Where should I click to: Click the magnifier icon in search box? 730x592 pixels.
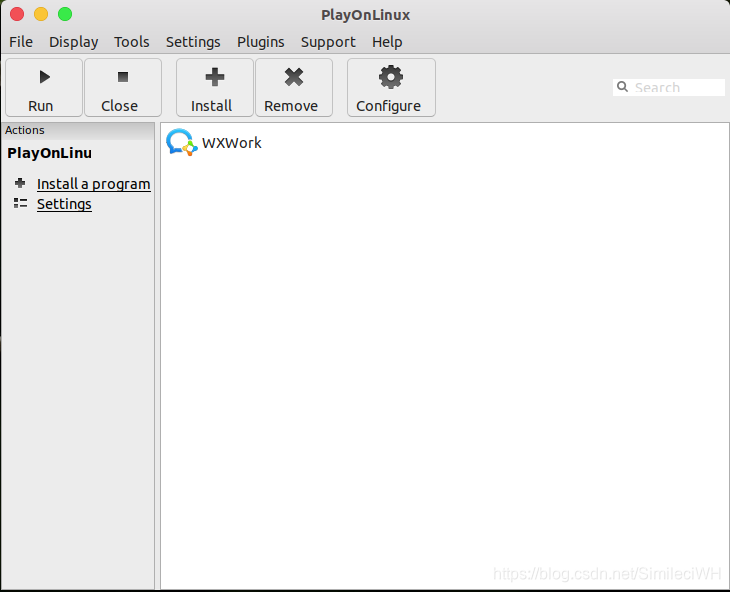tap(622, 87)
